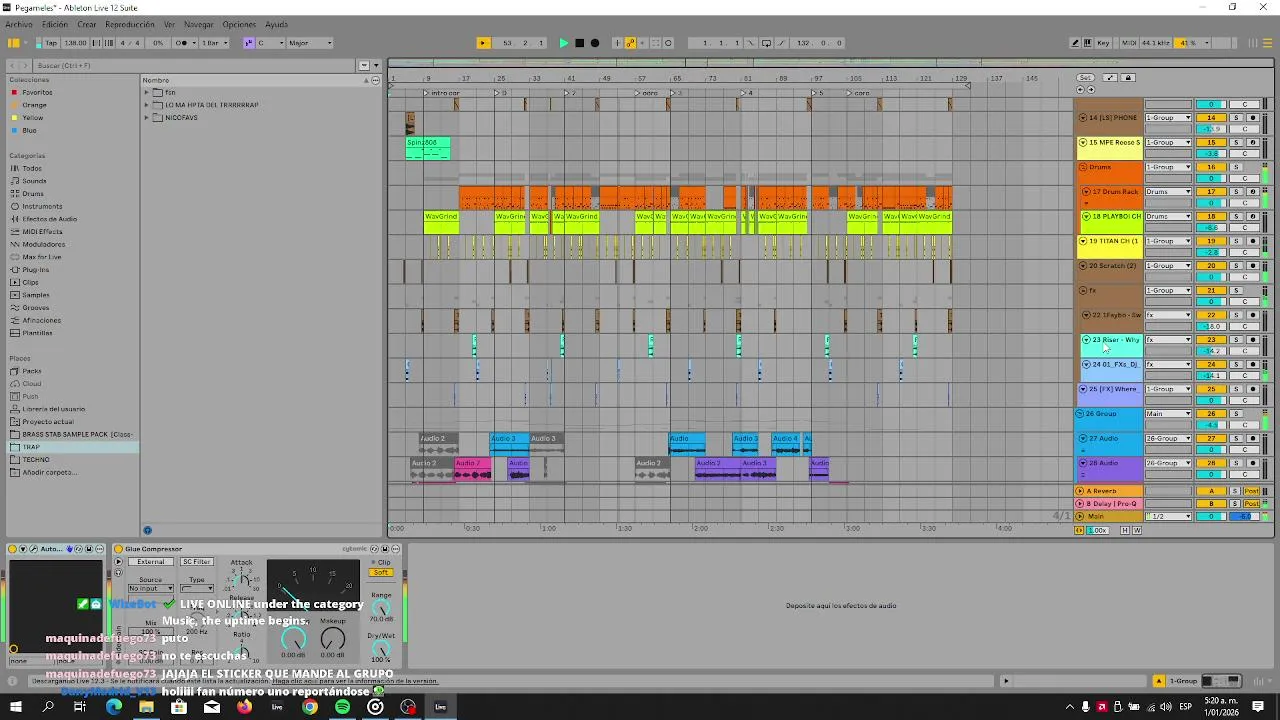Click the H height optimize button

point(1125,530)
